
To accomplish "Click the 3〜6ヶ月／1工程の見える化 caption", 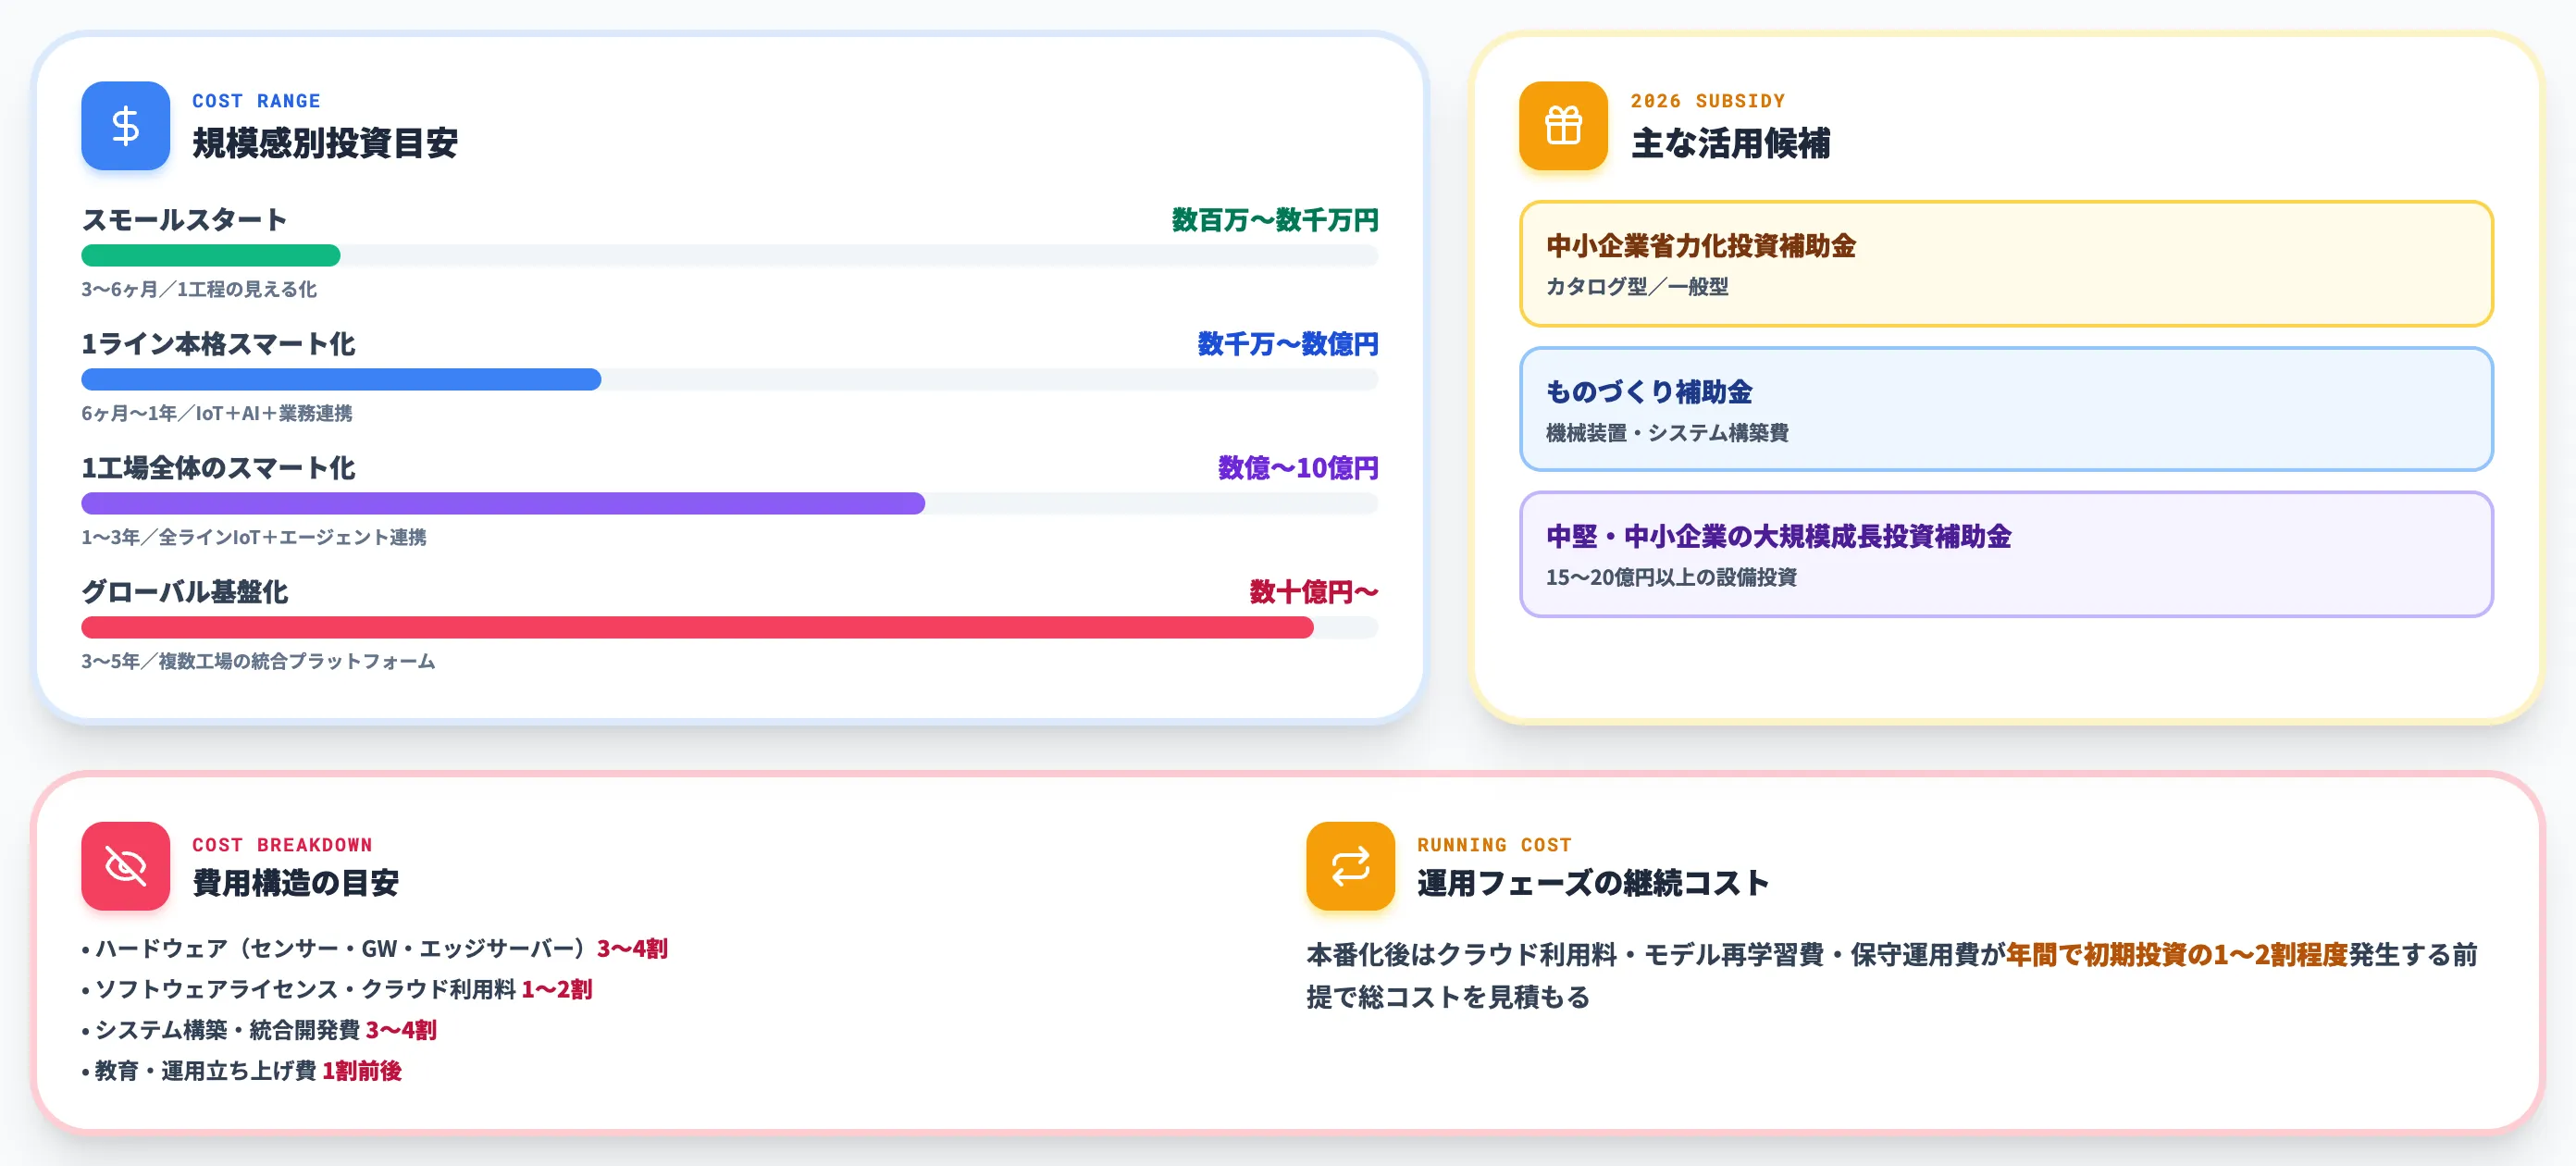I will point(199,289).
